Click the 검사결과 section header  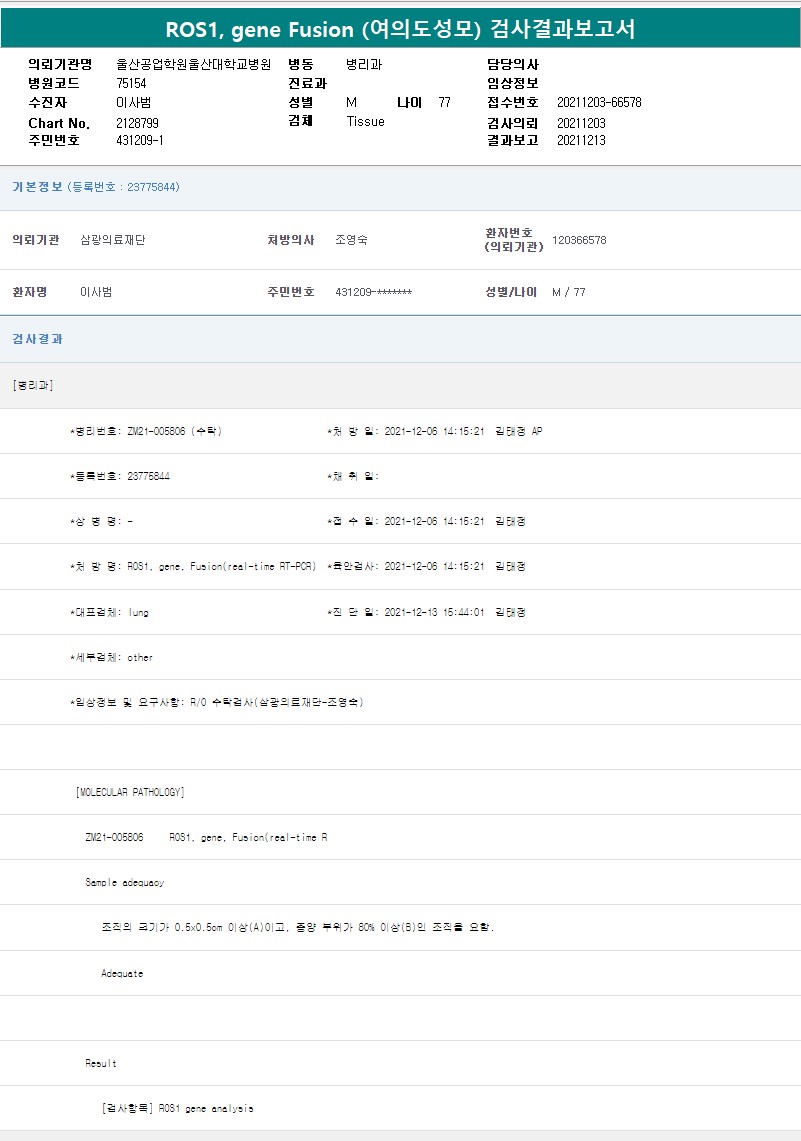pos(38,339)
